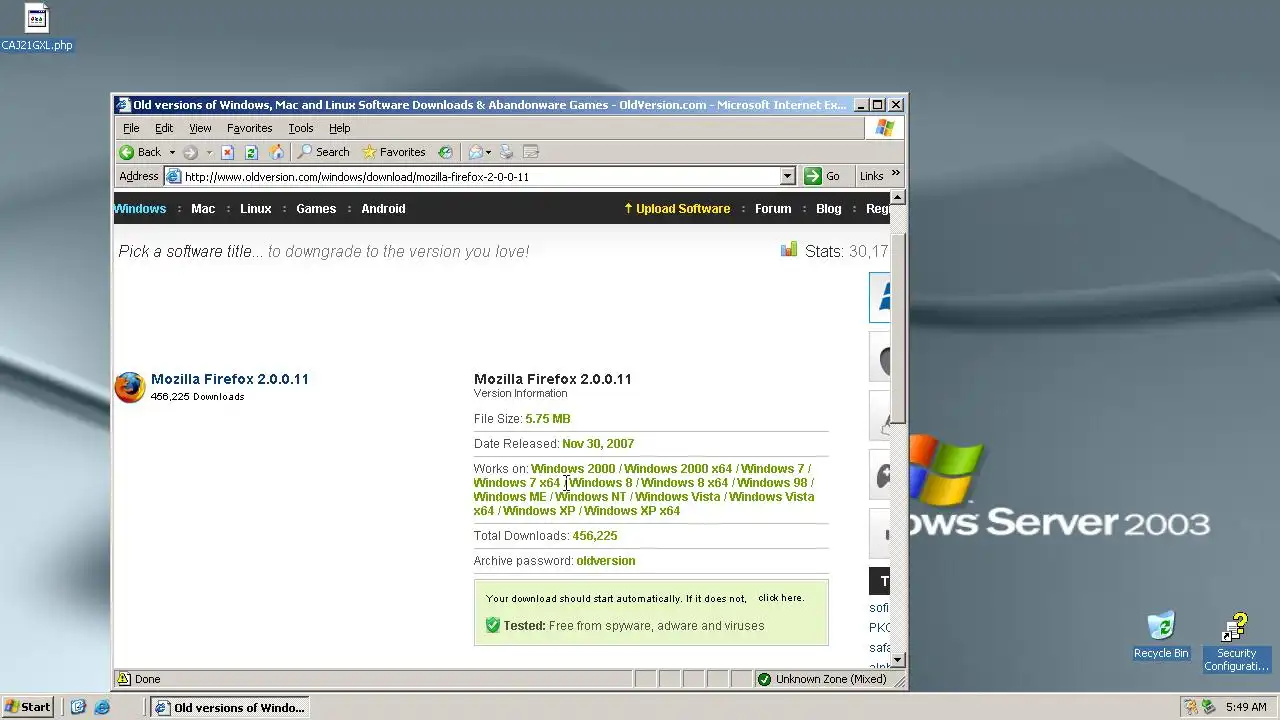Viewport: 1280px width, 720px height.
Task: Open the Edit menu
Action: pos(164,128)
